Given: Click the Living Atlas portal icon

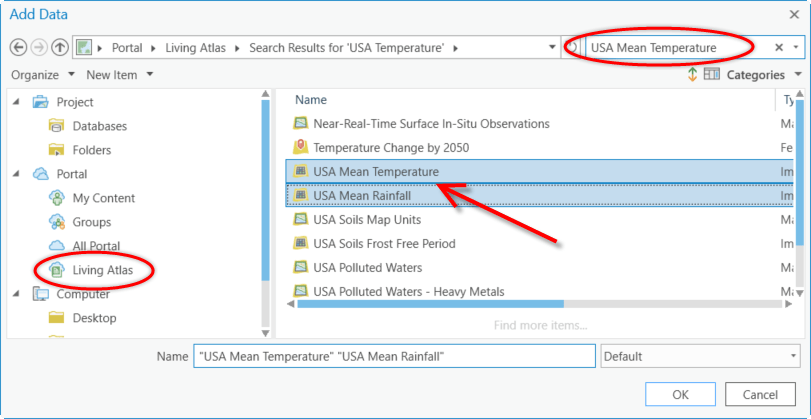Looking at the screenshot, I should pos(56,270).
